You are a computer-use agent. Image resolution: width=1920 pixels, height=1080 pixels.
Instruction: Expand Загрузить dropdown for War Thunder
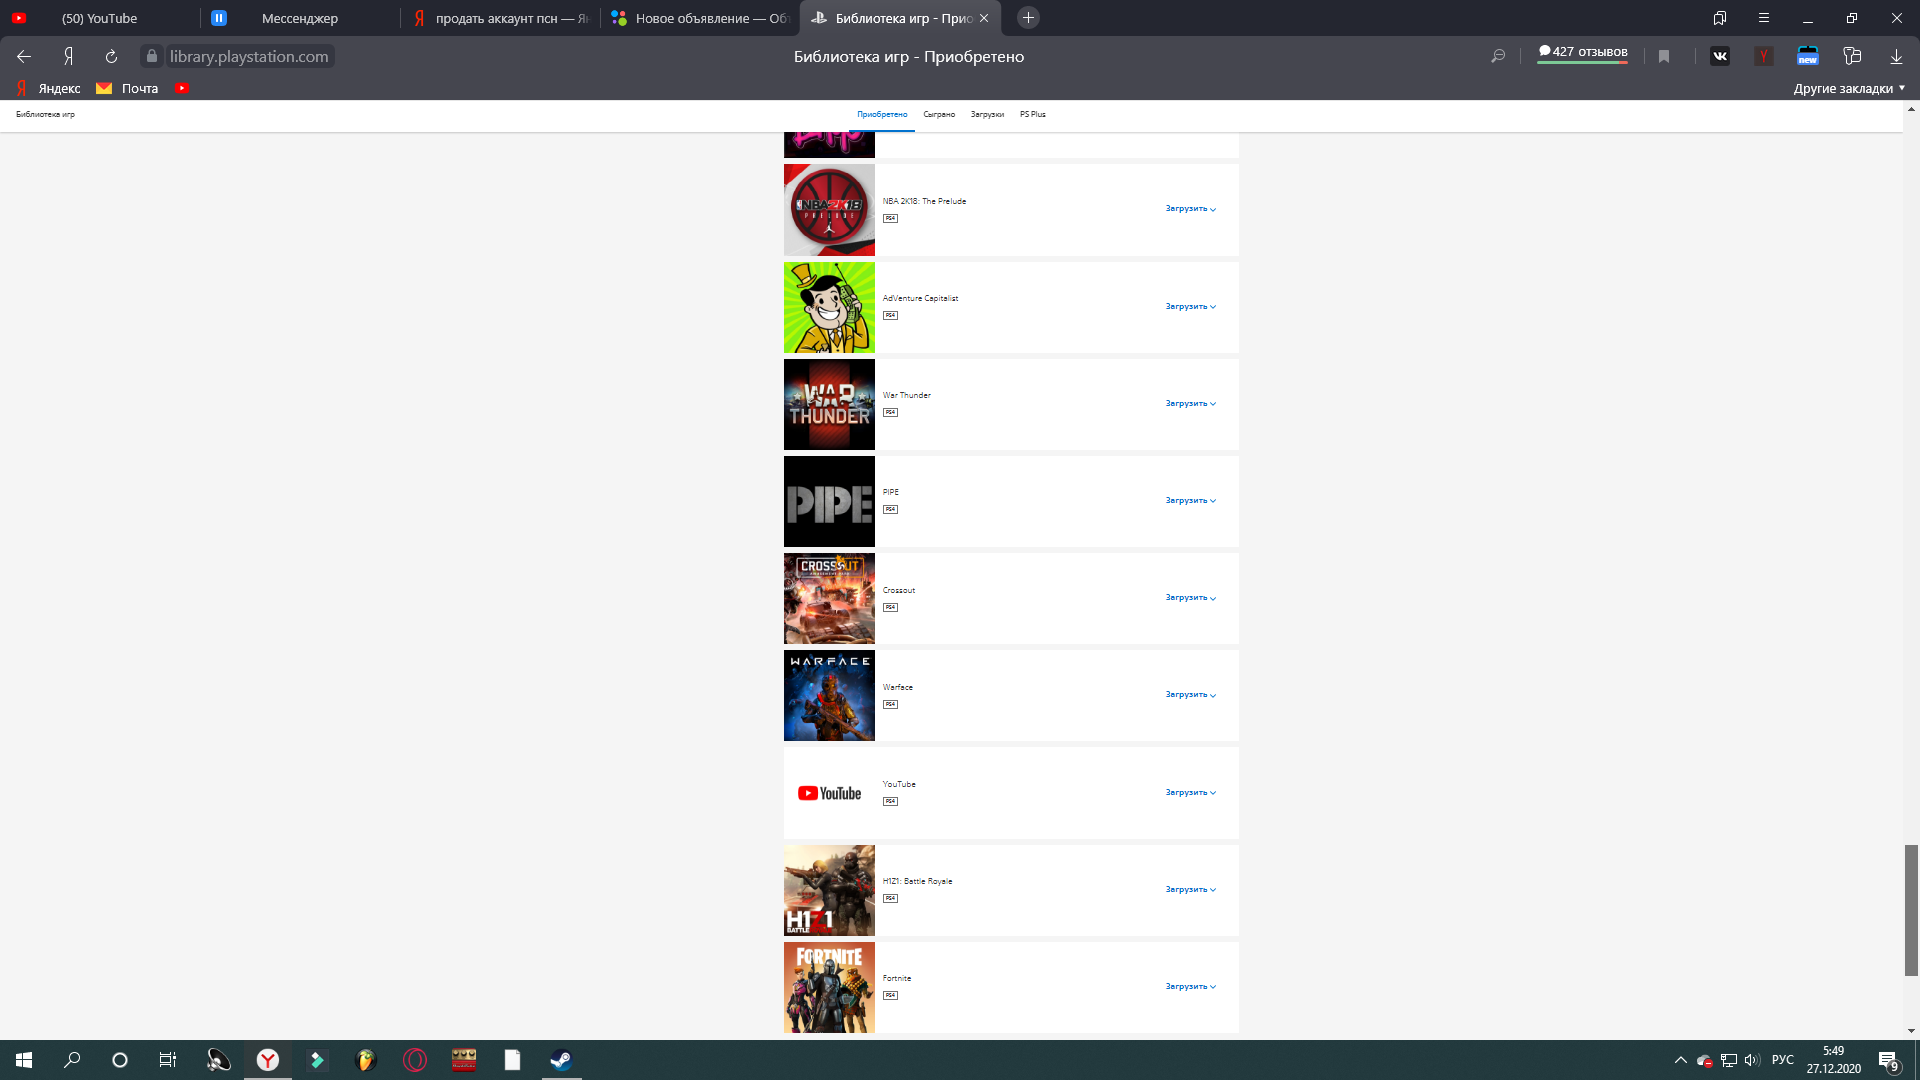(x=1190, y=404)
